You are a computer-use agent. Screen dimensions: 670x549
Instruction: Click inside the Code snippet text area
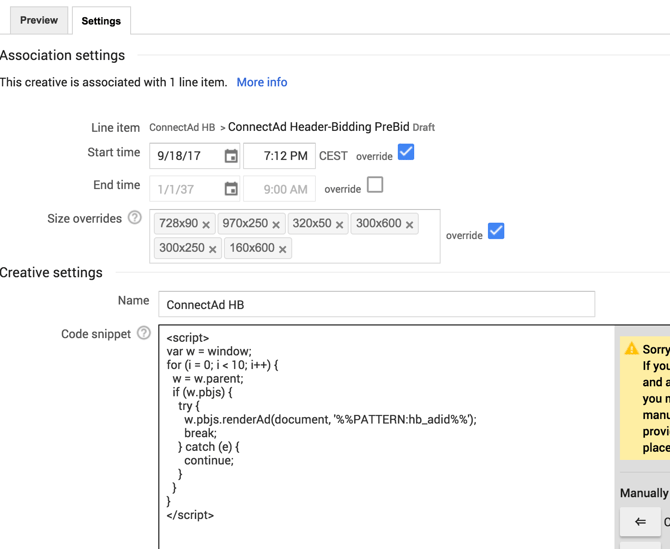pyautogui.click(x=386, y=437)
